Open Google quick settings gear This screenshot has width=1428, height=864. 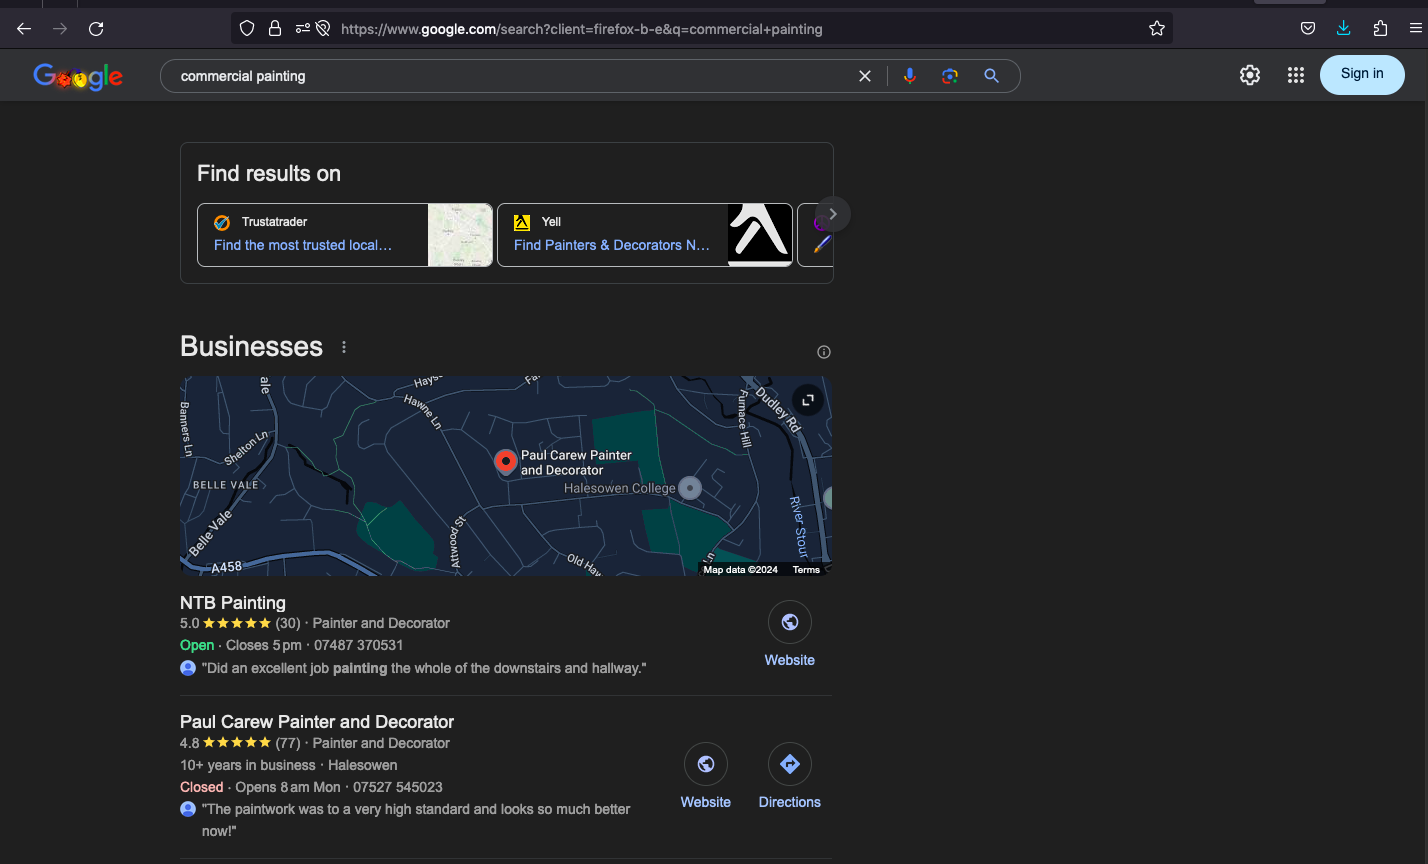(x=1249, y=75)
